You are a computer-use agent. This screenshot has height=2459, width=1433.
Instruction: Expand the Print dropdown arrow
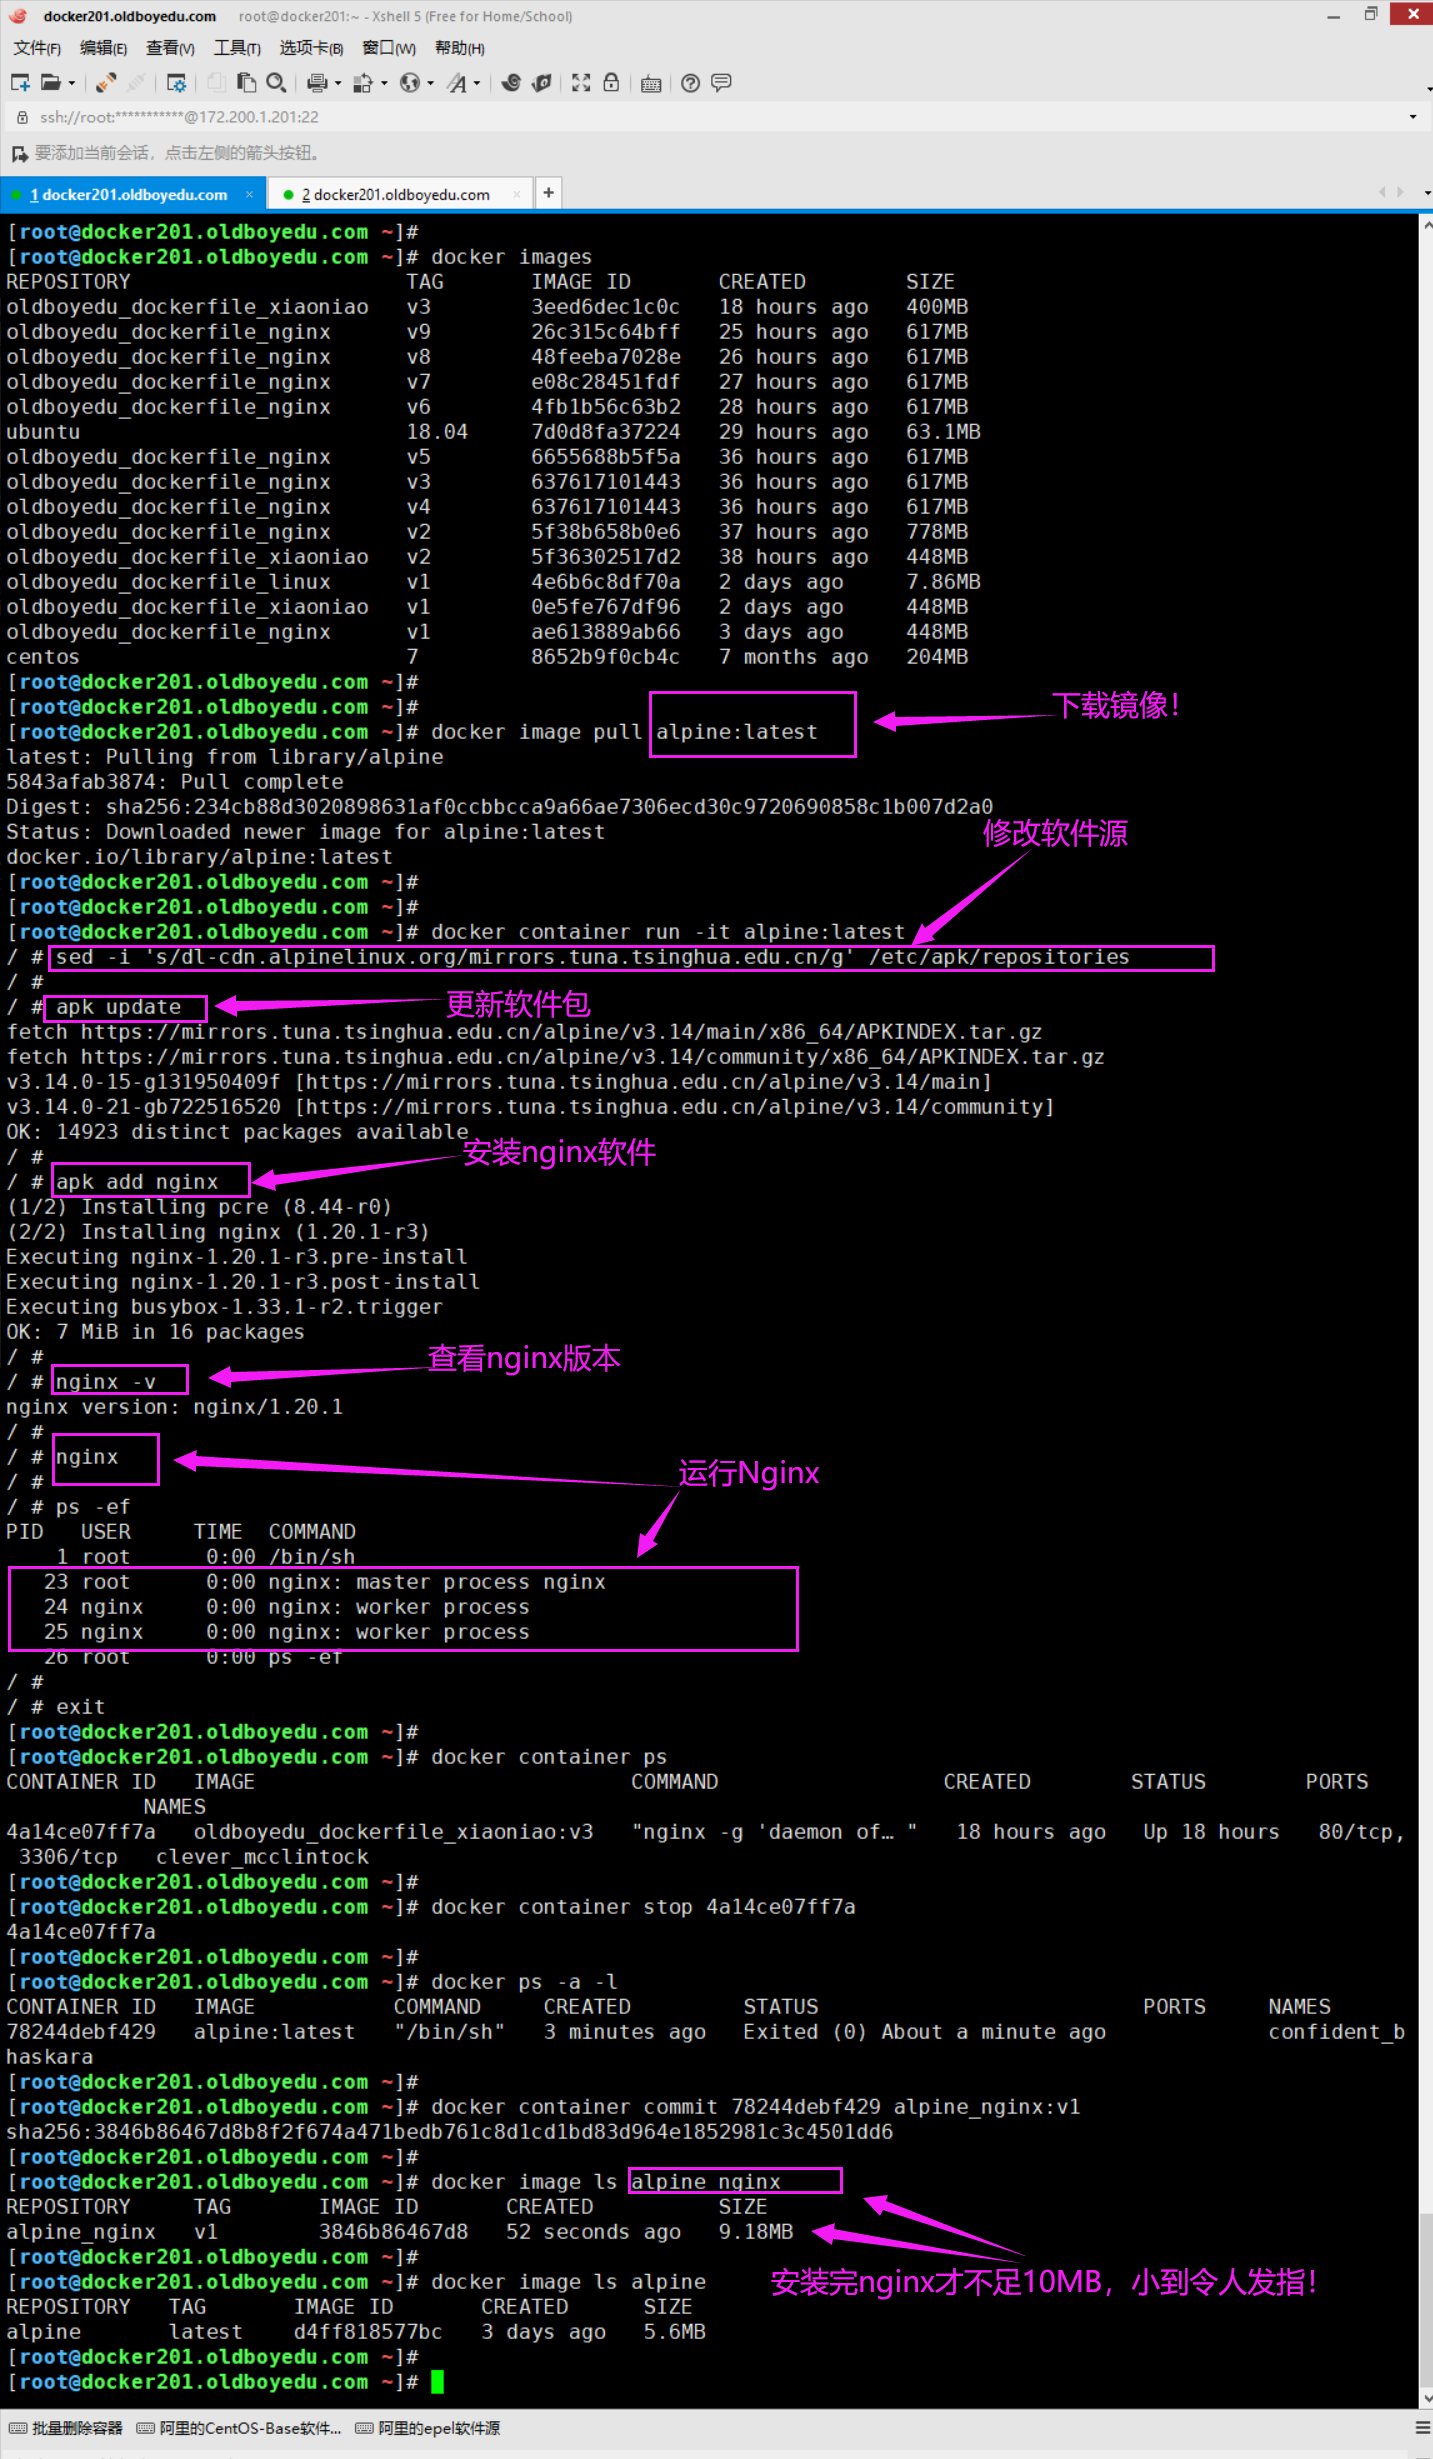pyautogui.click(x=338, y=83)
